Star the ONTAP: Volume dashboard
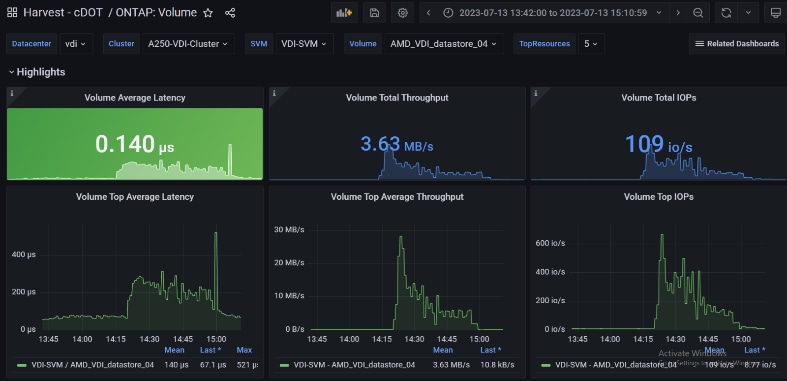This screenshot has height=381, width=787. point(208,13)
